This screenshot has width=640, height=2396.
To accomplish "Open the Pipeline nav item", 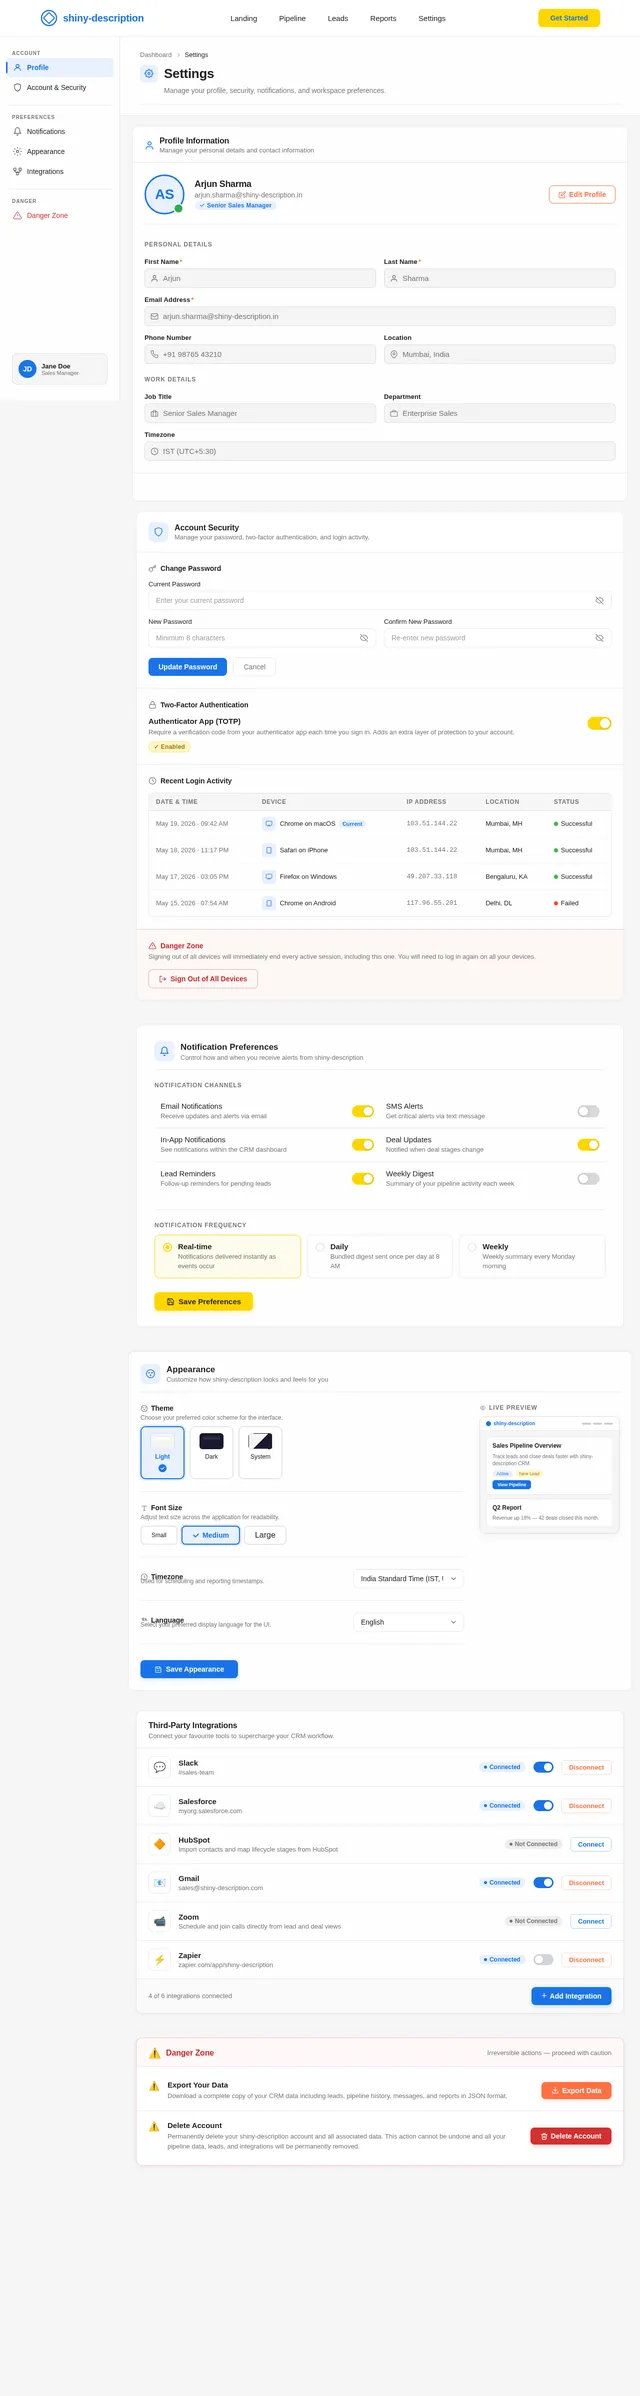I will click(292, 18).
